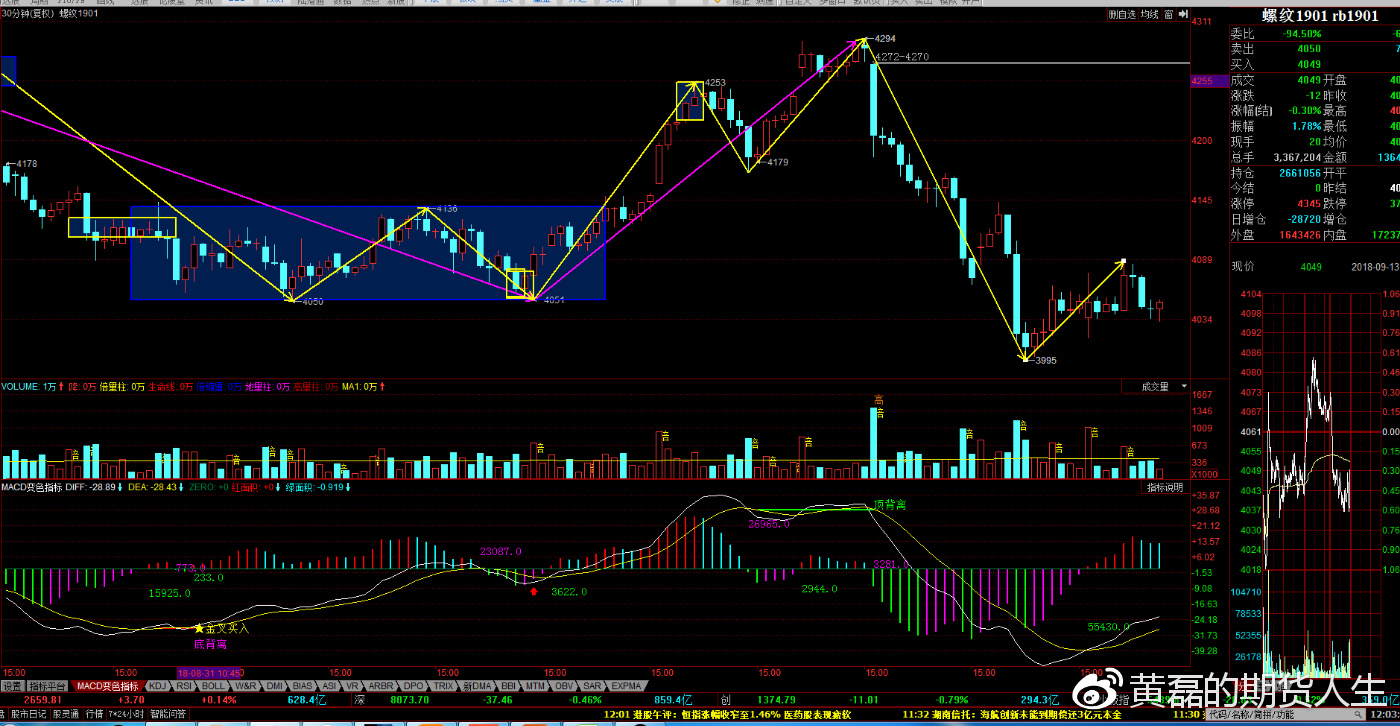Click the 4294 peak price marker
Viewport: 1400px width, 726px height.
tap(884, 38)
